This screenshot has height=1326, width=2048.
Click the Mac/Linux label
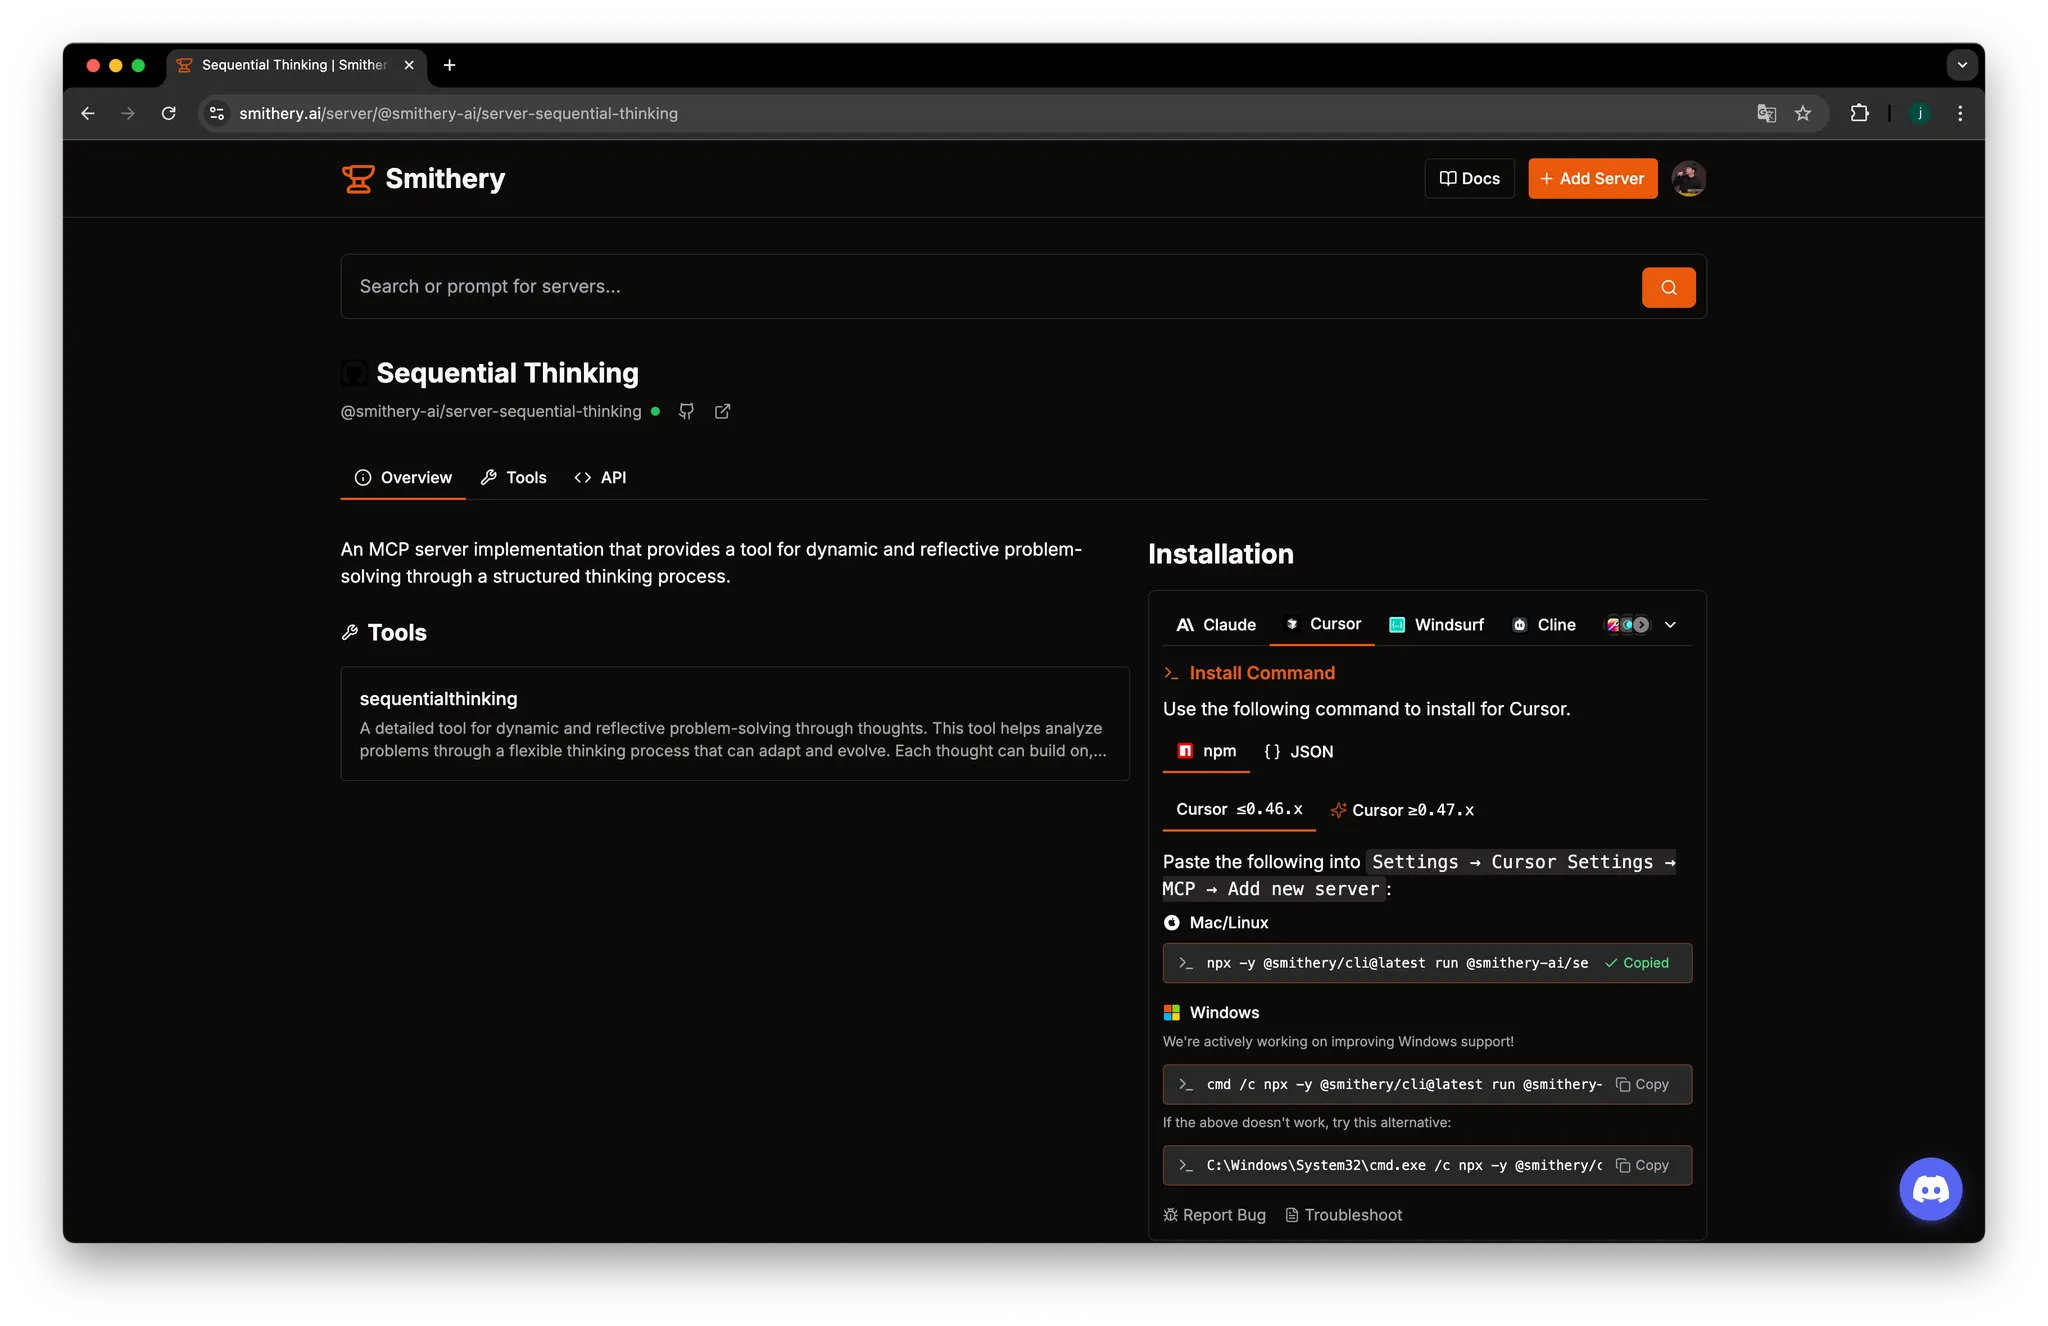tap(1228, 923)
